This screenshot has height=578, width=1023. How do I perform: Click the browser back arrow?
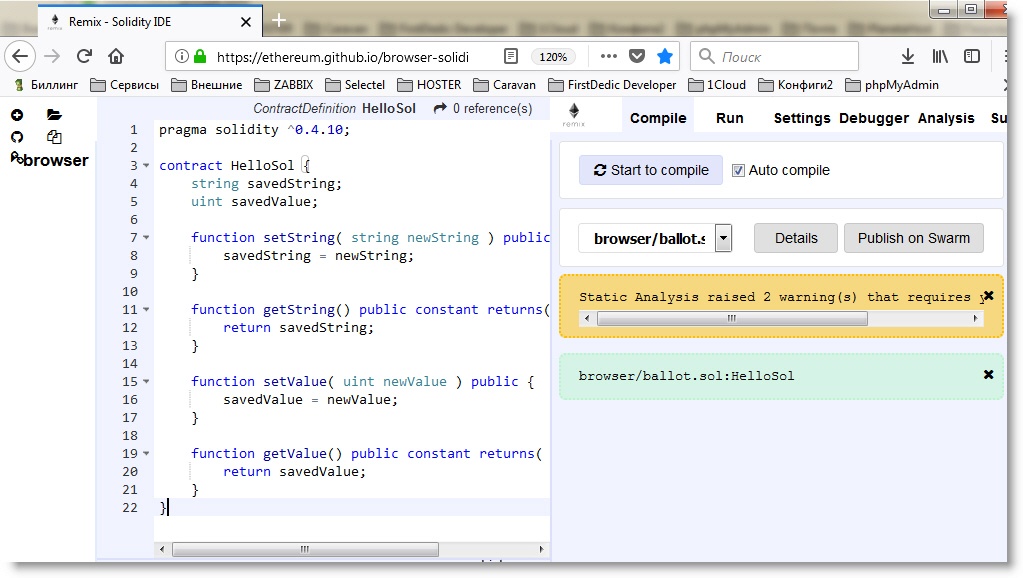pyautogui.click(x=20, y=56)
